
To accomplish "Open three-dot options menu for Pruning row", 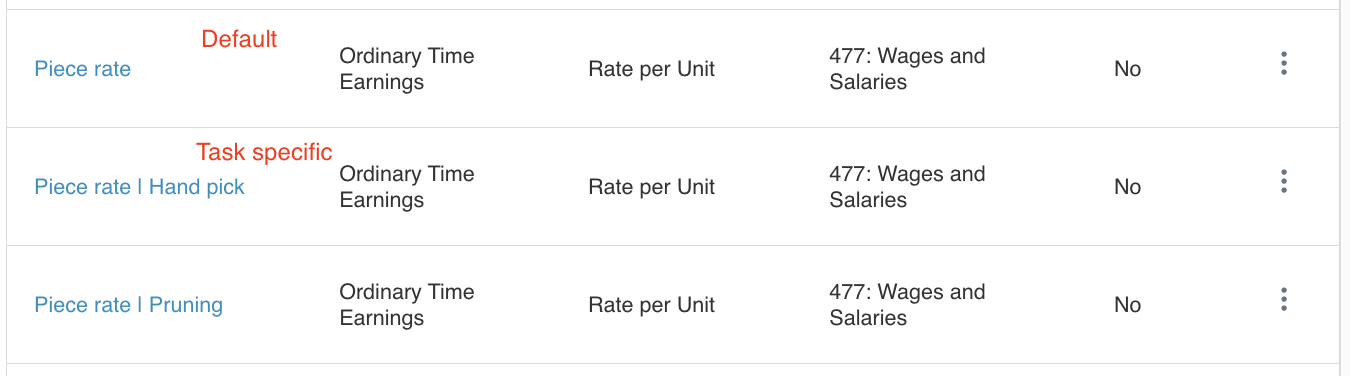I will coord(1284,300).
